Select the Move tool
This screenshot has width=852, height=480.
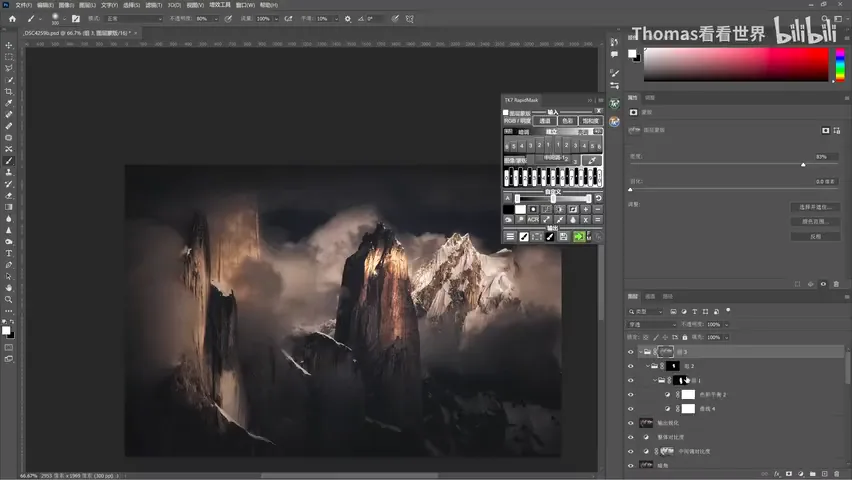click(x=9, y=45)
